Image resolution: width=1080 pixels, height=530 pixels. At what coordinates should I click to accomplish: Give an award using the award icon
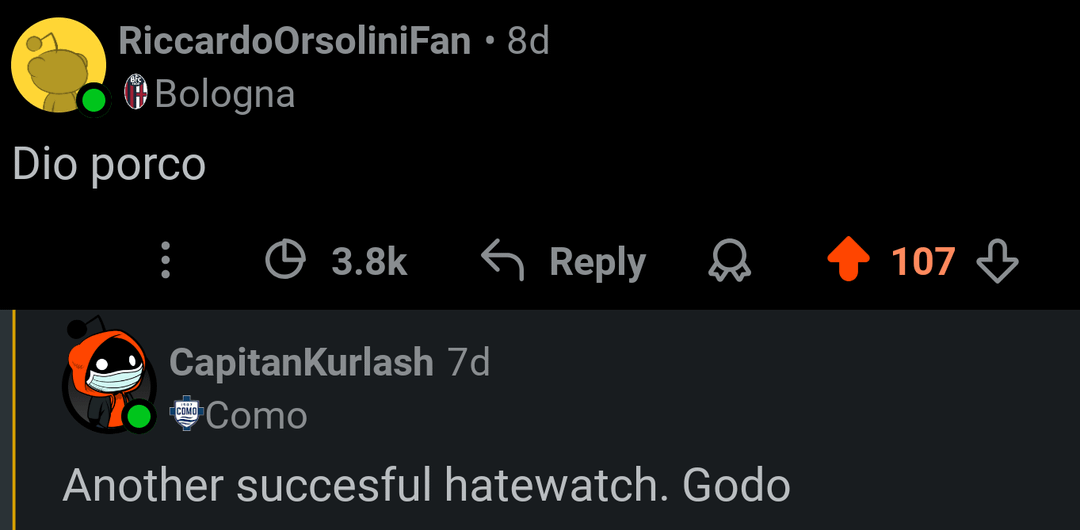coord(729,262)
